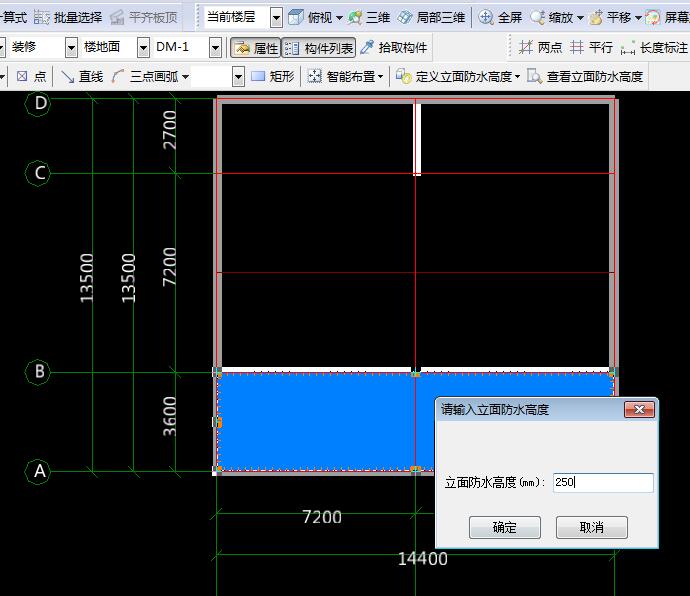Select the 平移 pan tool
This screenshot has height=596, width=690.
pos(611,18)
